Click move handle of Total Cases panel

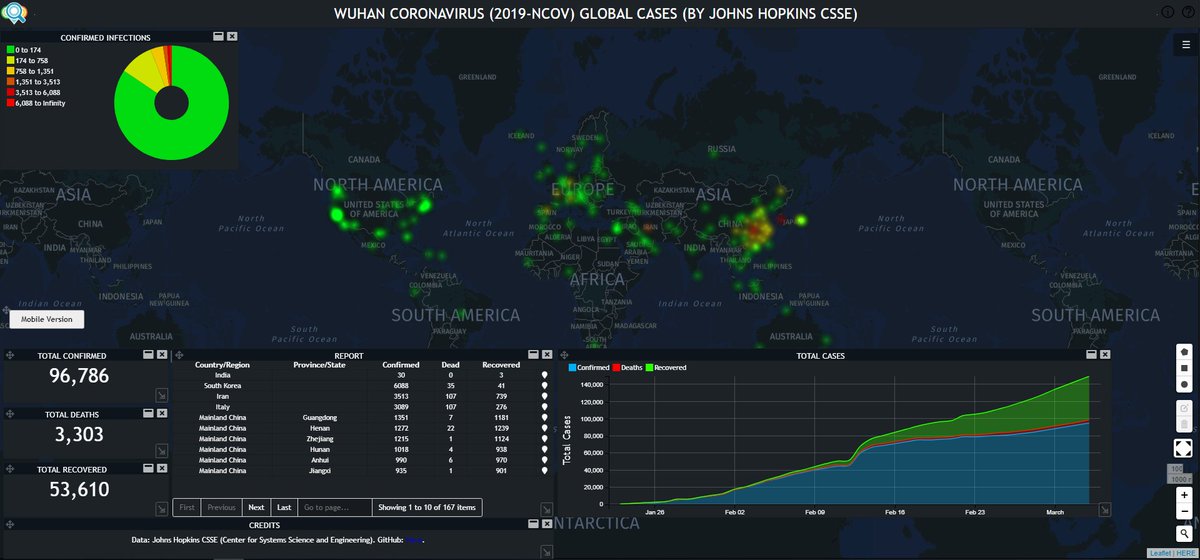coord(565,355)
